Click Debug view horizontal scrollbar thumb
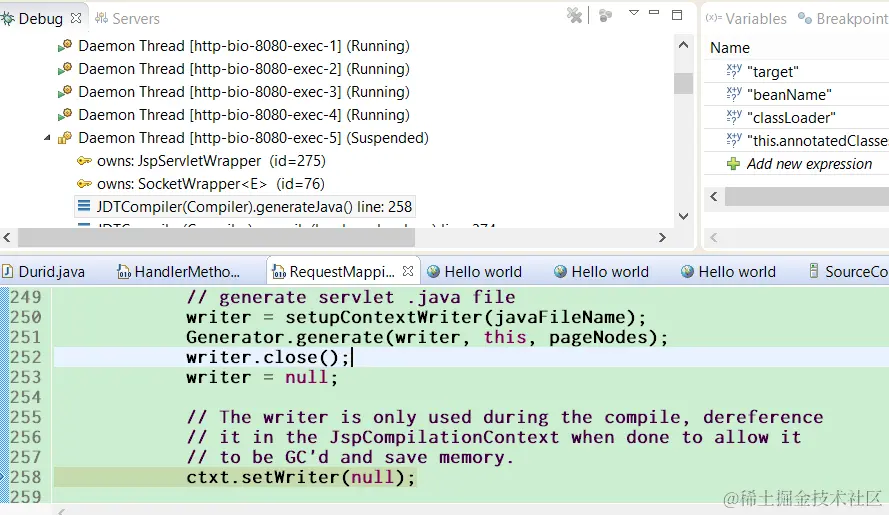Image resolution: width=889 pixels, height=515 pixels. click(x=216, y=238)
